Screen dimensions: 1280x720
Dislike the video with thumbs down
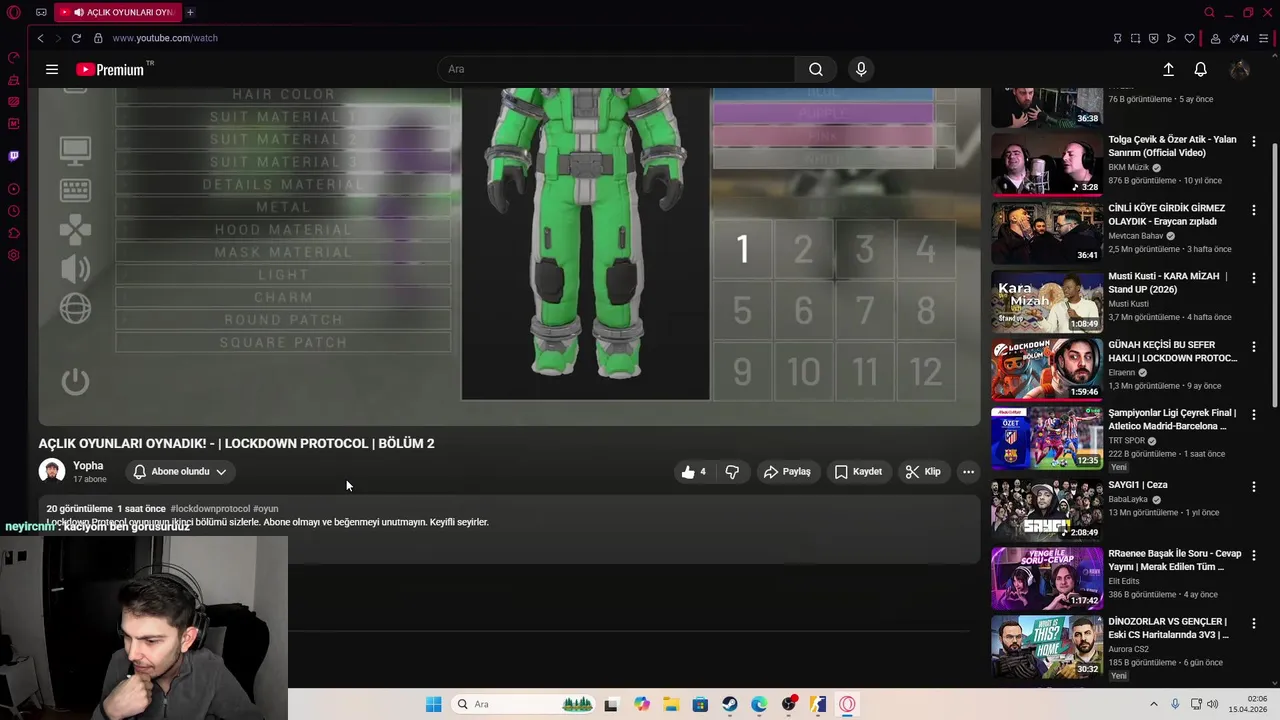[732, 472]
